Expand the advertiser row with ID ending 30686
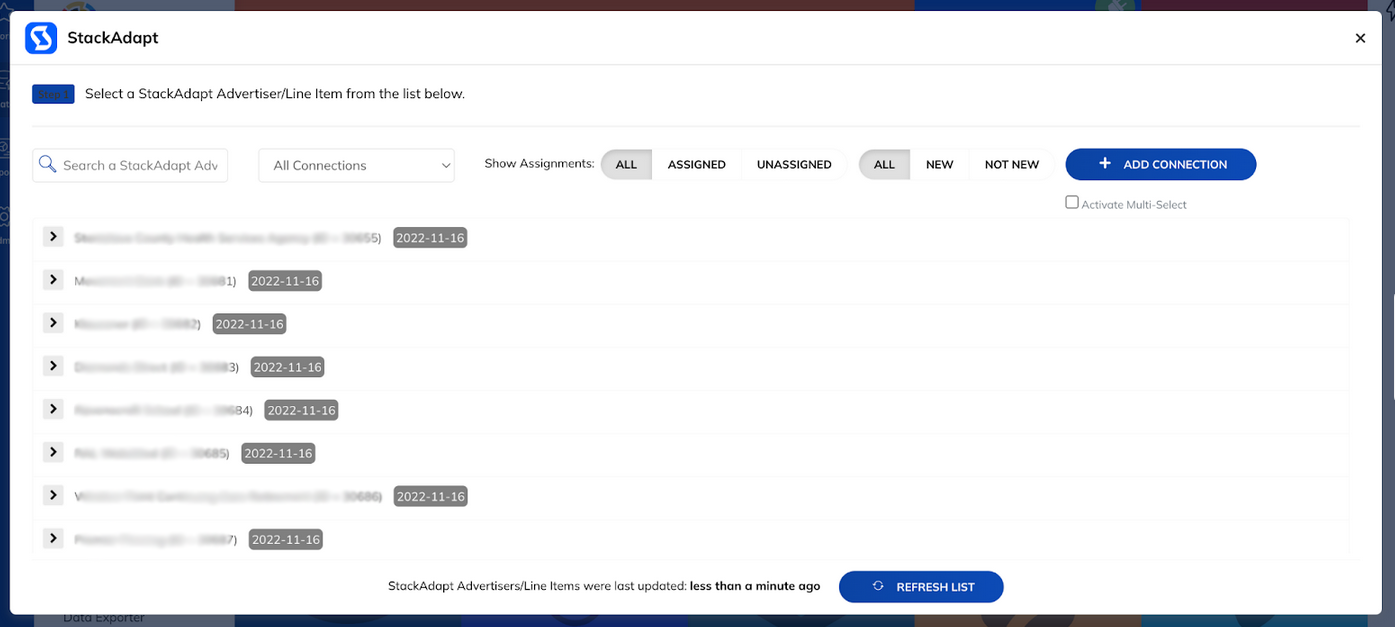 point(54,495)
